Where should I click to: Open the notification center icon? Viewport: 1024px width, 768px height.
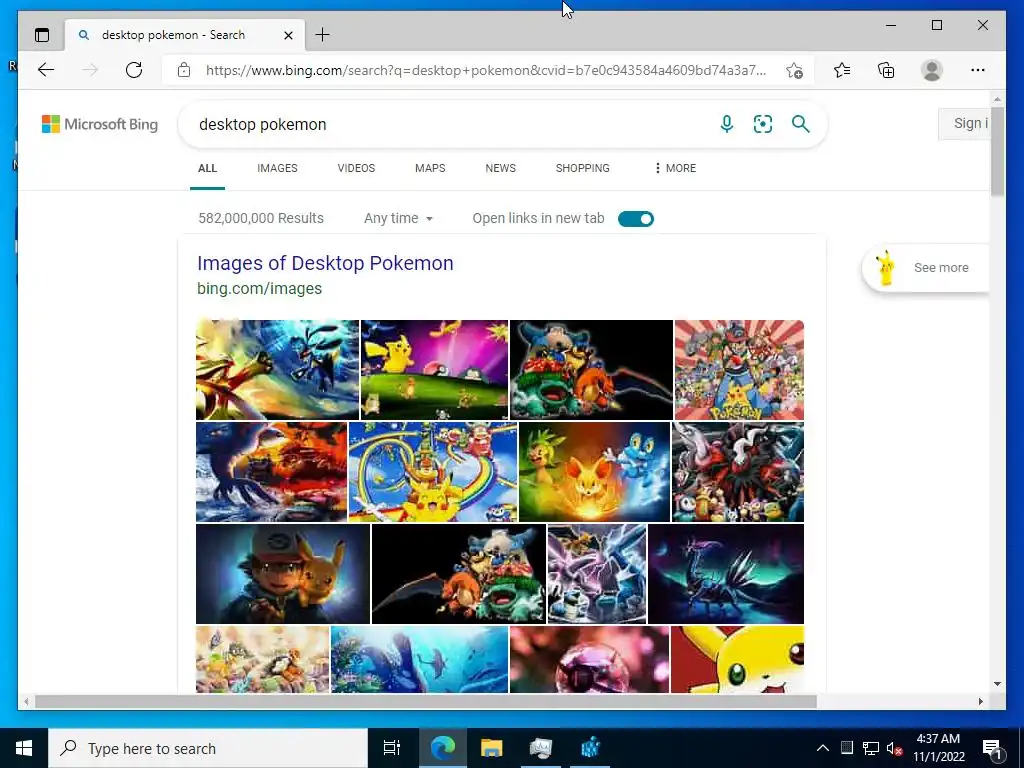click(x=992, y=748)
